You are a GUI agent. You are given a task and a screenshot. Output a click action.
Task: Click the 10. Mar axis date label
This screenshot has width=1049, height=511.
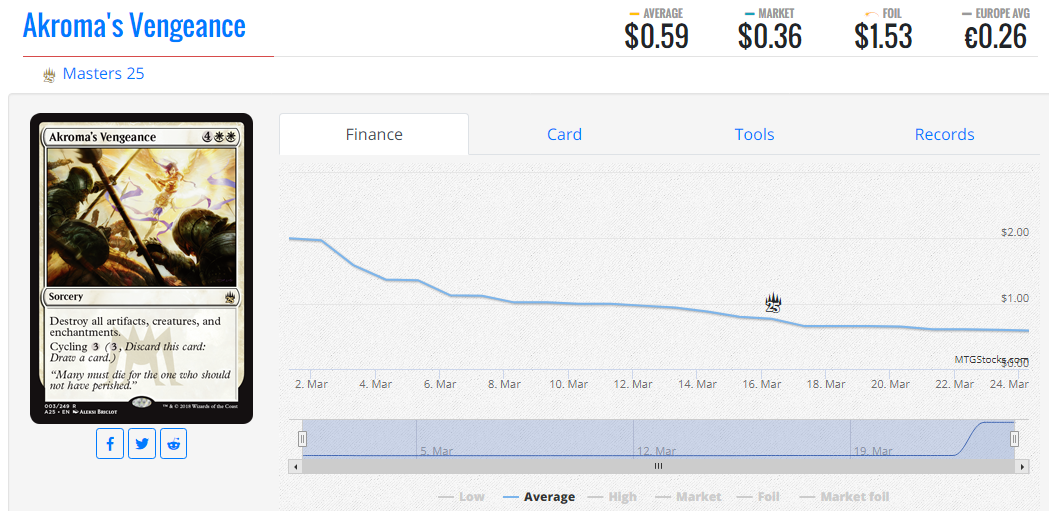click(568, 385)
